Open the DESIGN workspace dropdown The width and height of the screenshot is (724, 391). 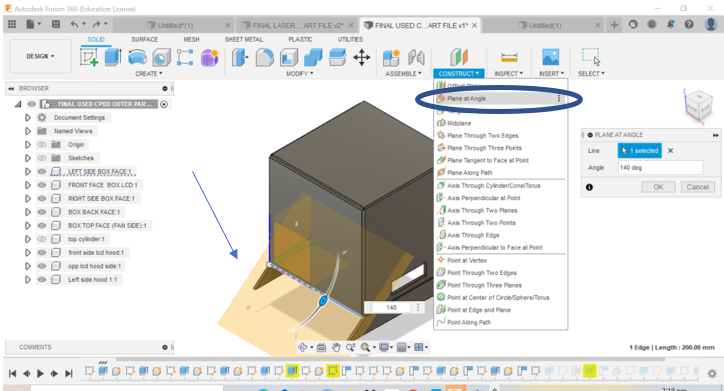tap(40, 56)
